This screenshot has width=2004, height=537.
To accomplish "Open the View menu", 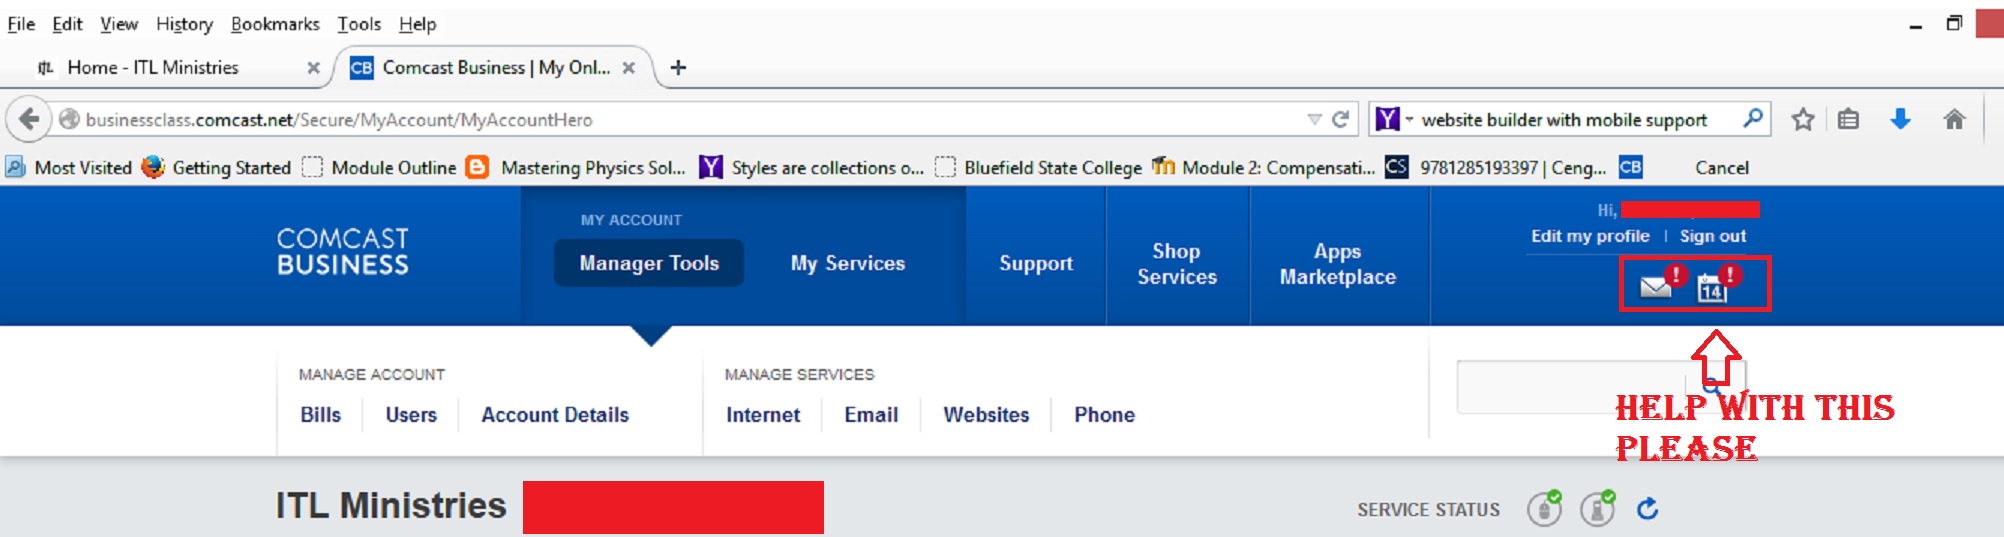I will pyautogui.click(x=119, y=24).
